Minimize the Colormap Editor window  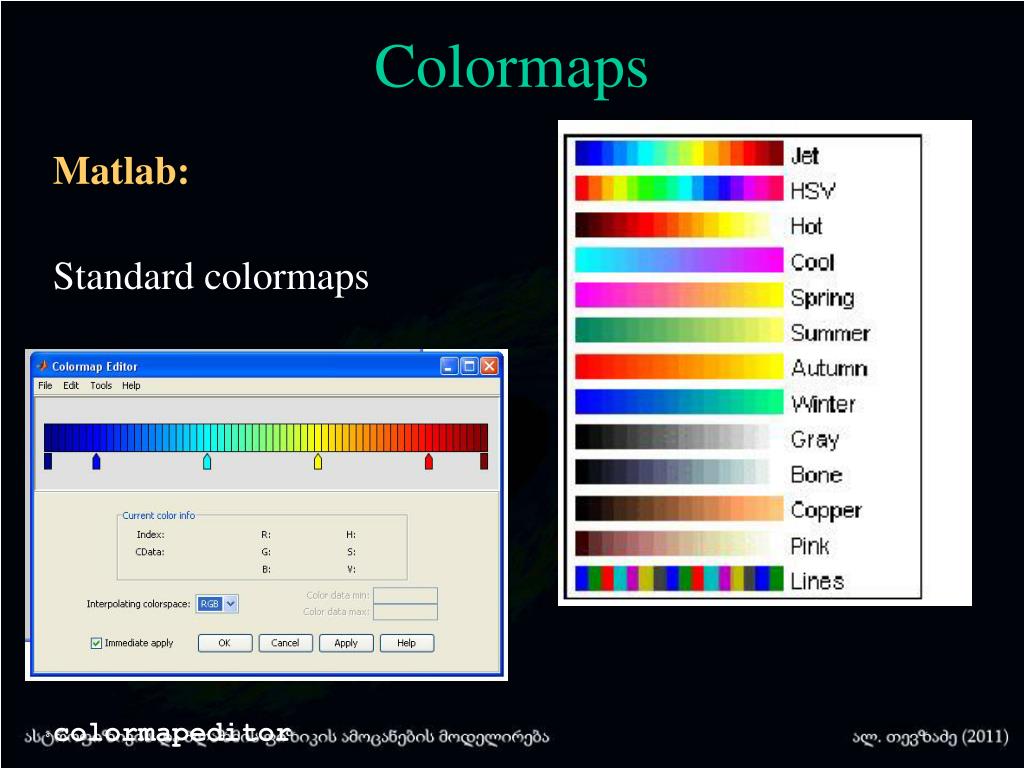pyautogui.click(x=449, y=366)
